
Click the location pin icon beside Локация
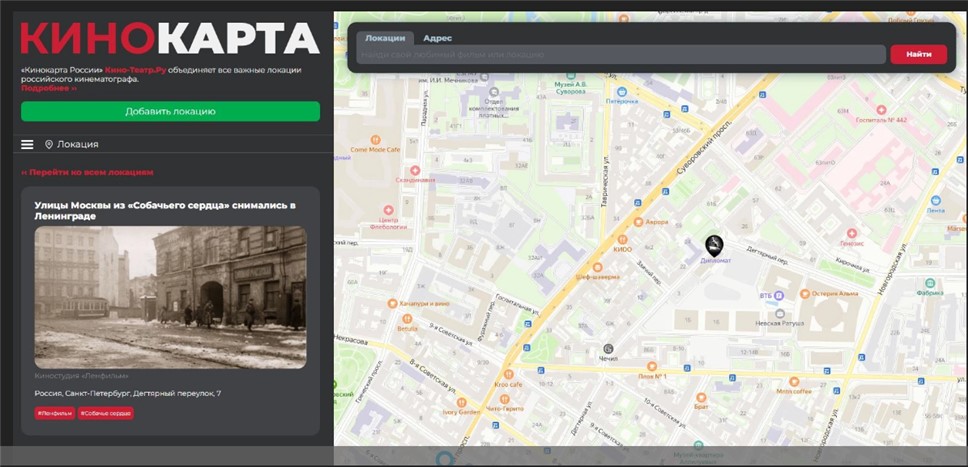click(49, 144)
